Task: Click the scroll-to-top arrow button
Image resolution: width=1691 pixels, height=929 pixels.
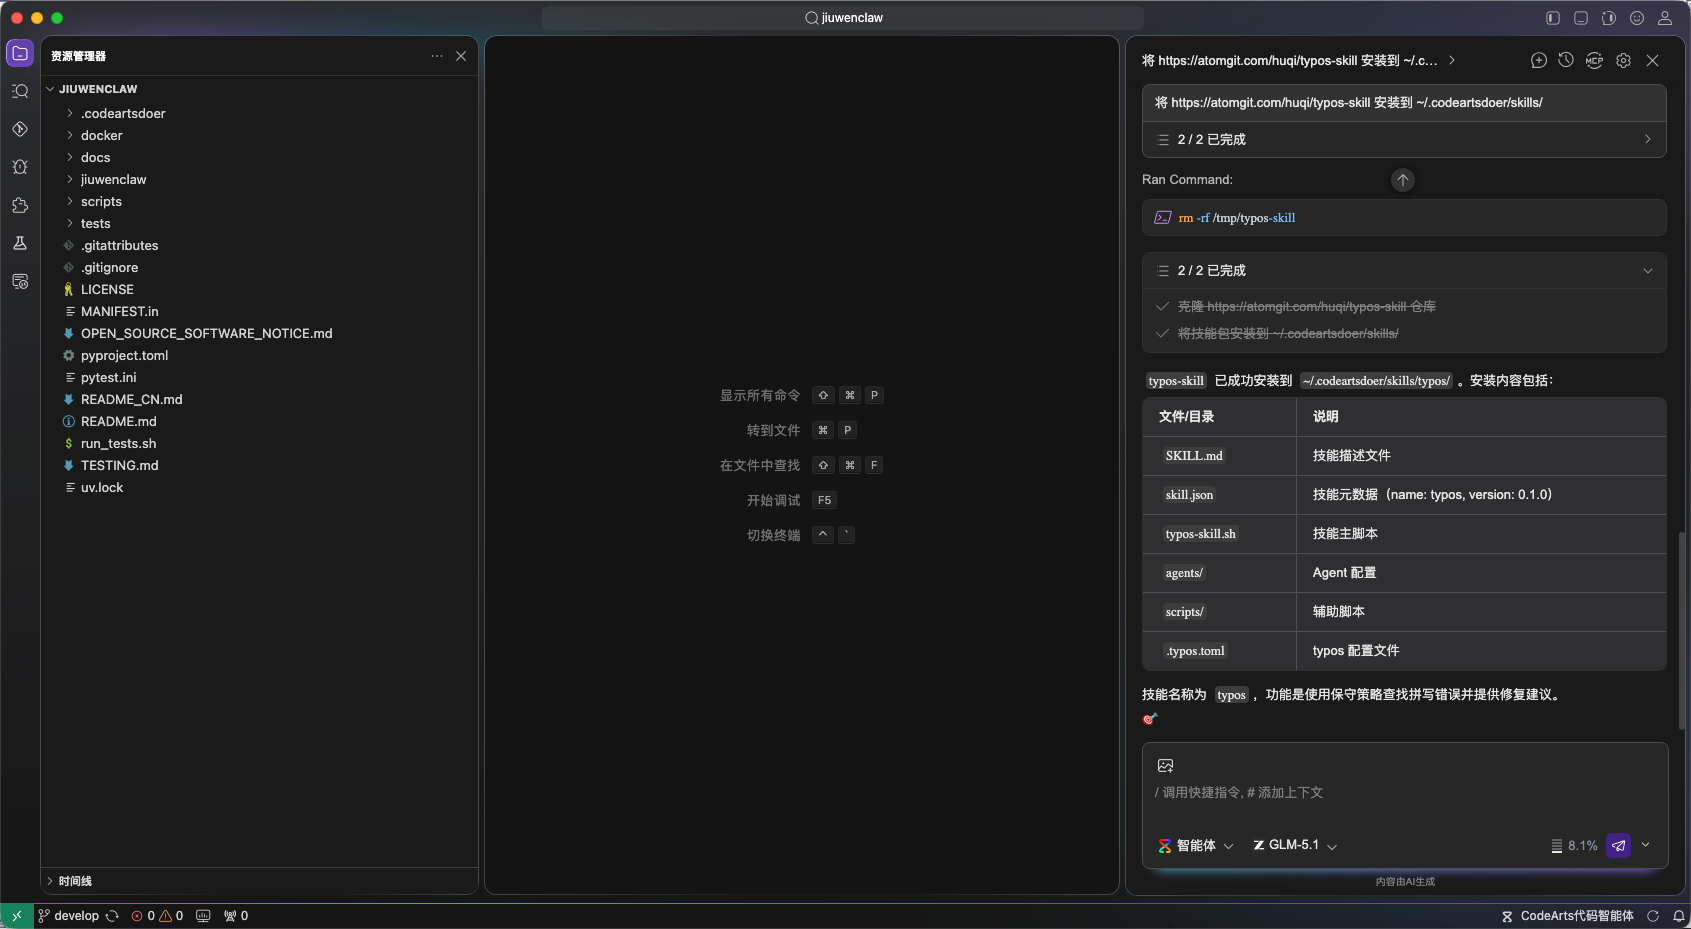Action: click(1403, 180)
